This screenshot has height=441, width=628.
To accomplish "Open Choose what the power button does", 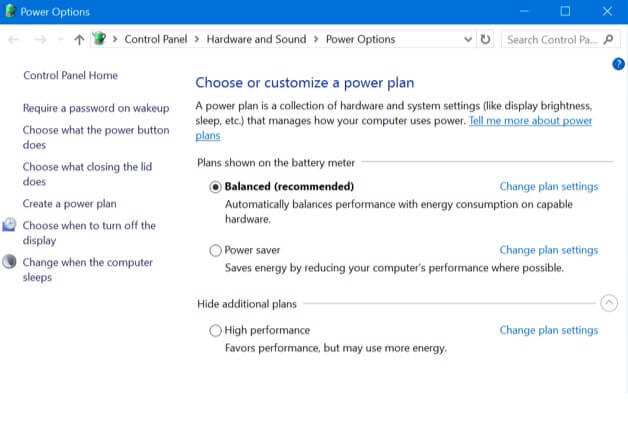I will coord(96,137).
